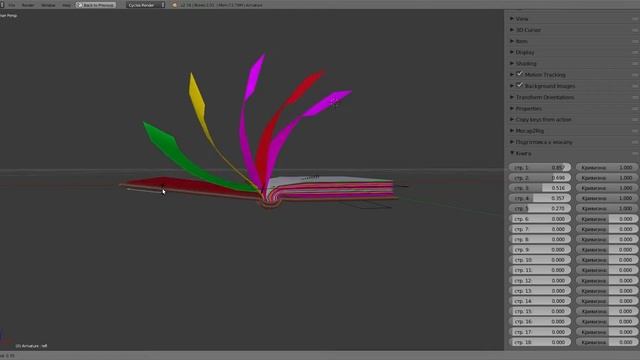Click the Back to Previous button
This screenshot has width=640, height=360.
point(96,5)
